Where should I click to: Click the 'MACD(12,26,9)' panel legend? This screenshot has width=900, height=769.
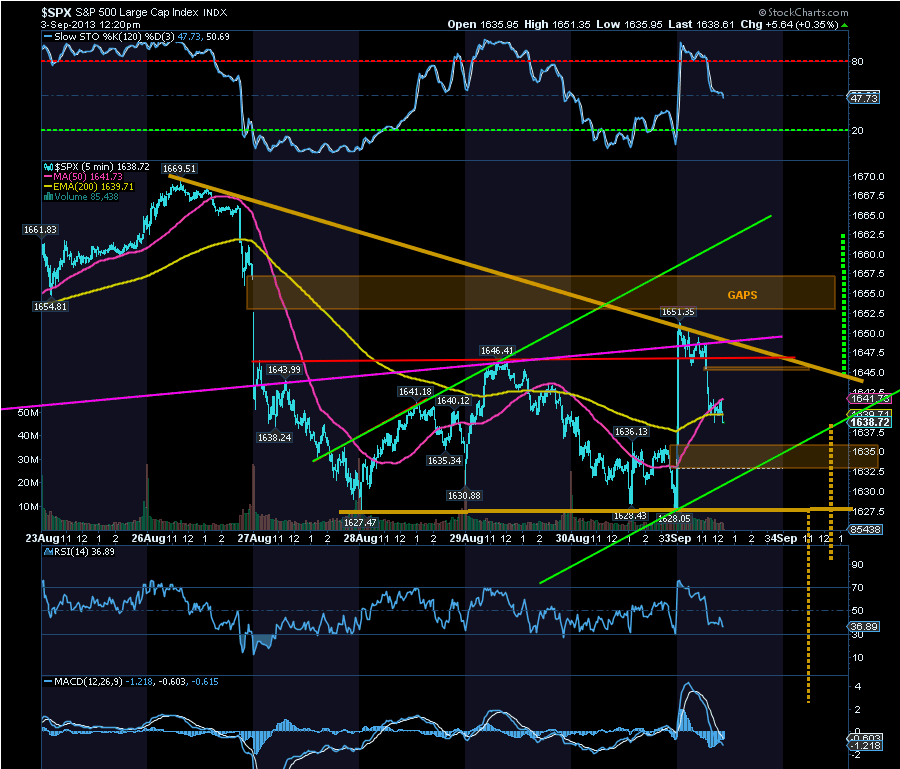click(x=88, y=682)
